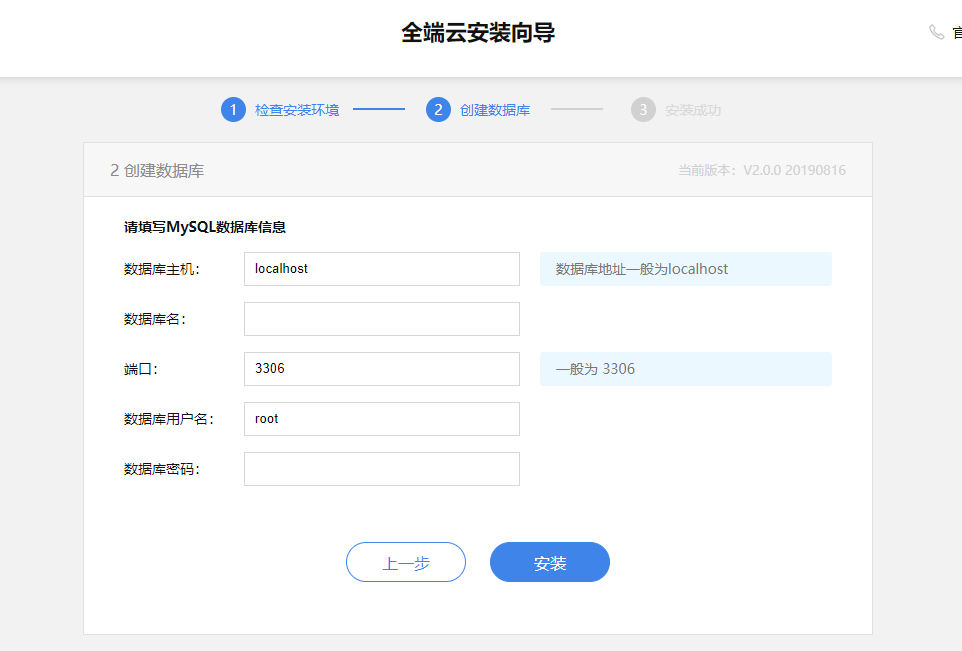Focus the 数据库主机 input with localhost
962x651 pixels.
click(382, 269)
